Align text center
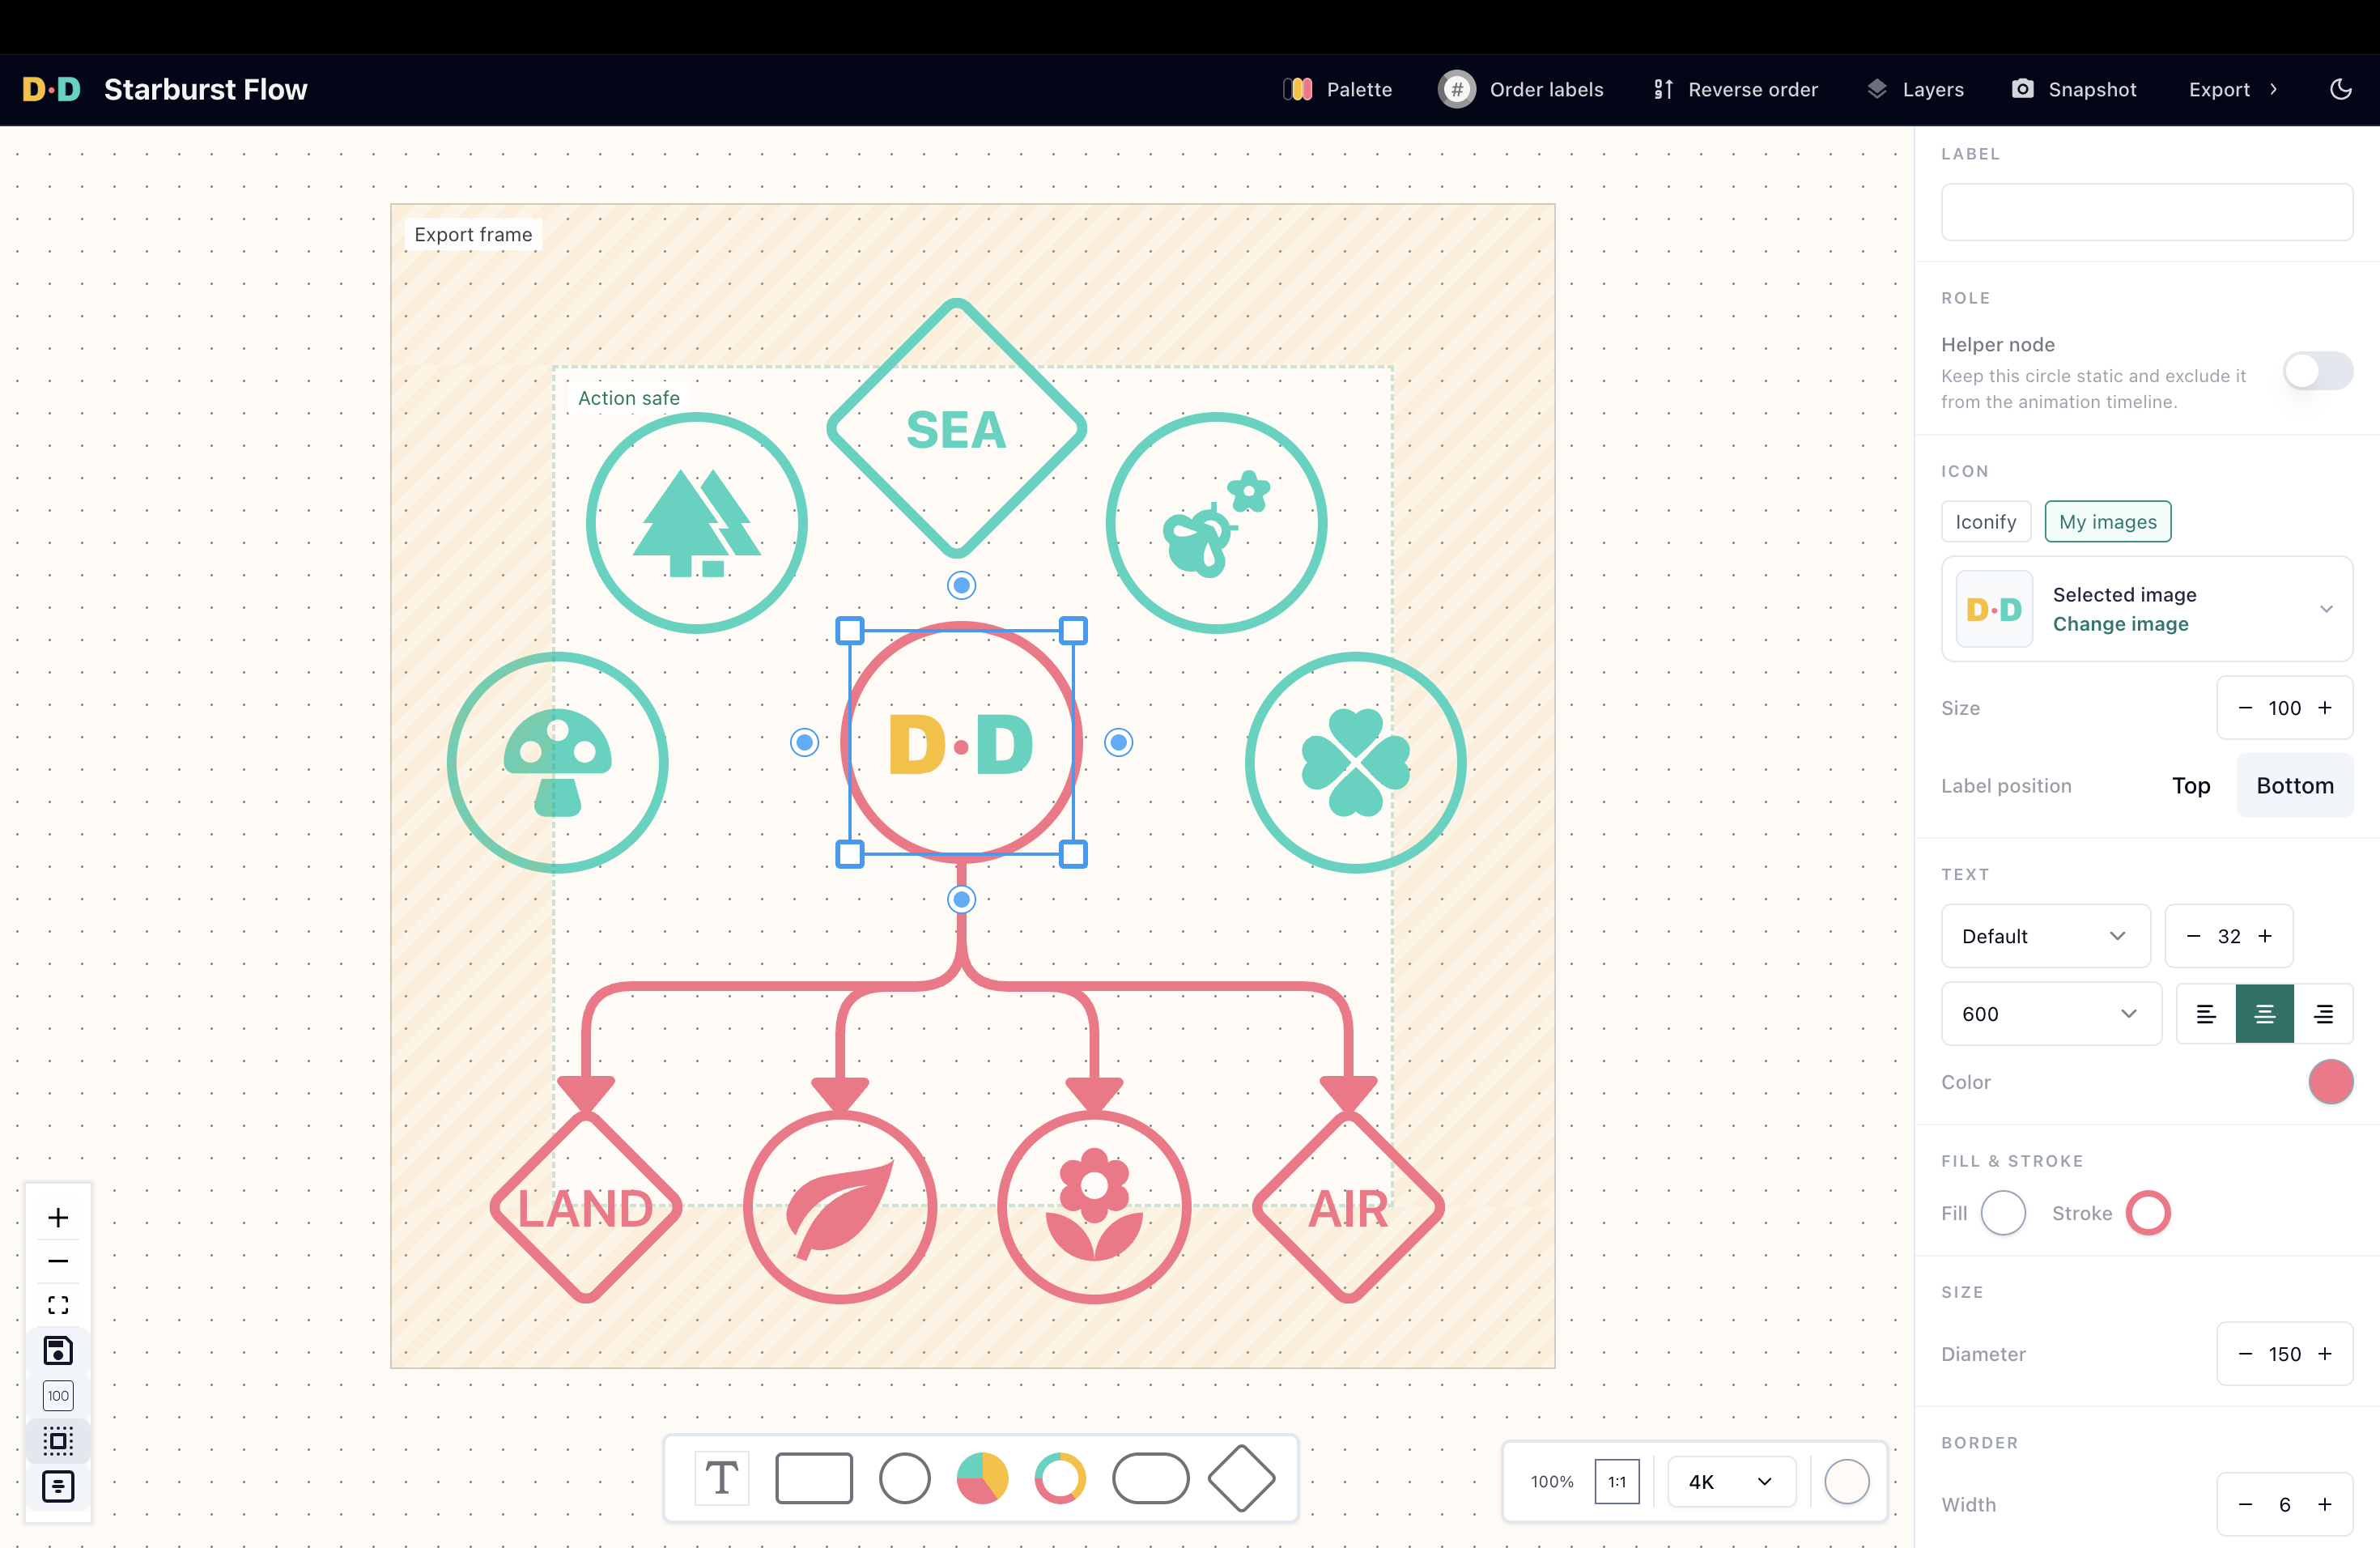Image resolution: width=2380 pixels, height=1548 pixels. point(2264,1014)
